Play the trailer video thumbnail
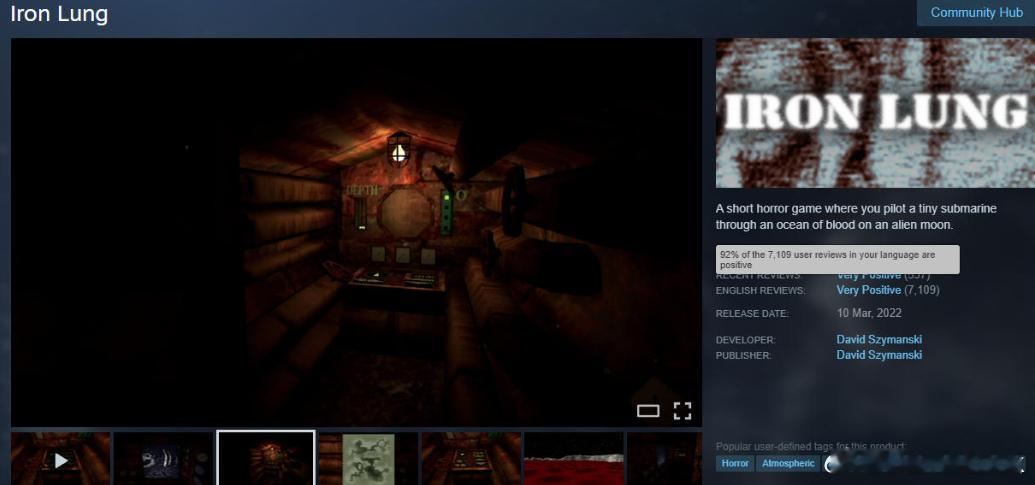Screen dimensions: 1035x485 [61, 459]
